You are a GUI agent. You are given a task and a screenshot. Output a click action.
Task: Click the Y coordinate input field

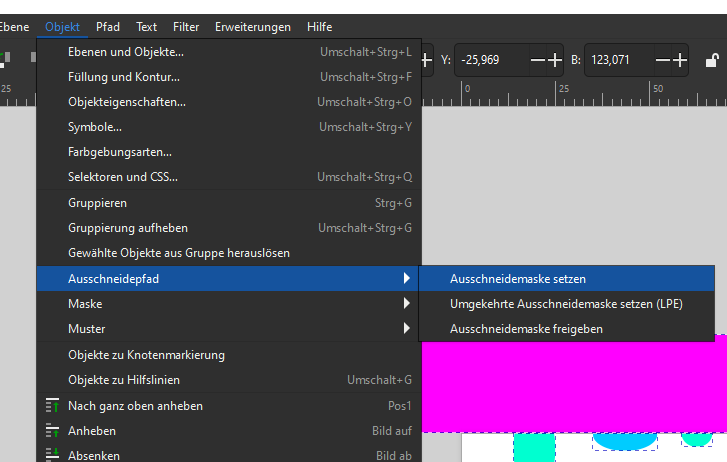click(490, 60)
